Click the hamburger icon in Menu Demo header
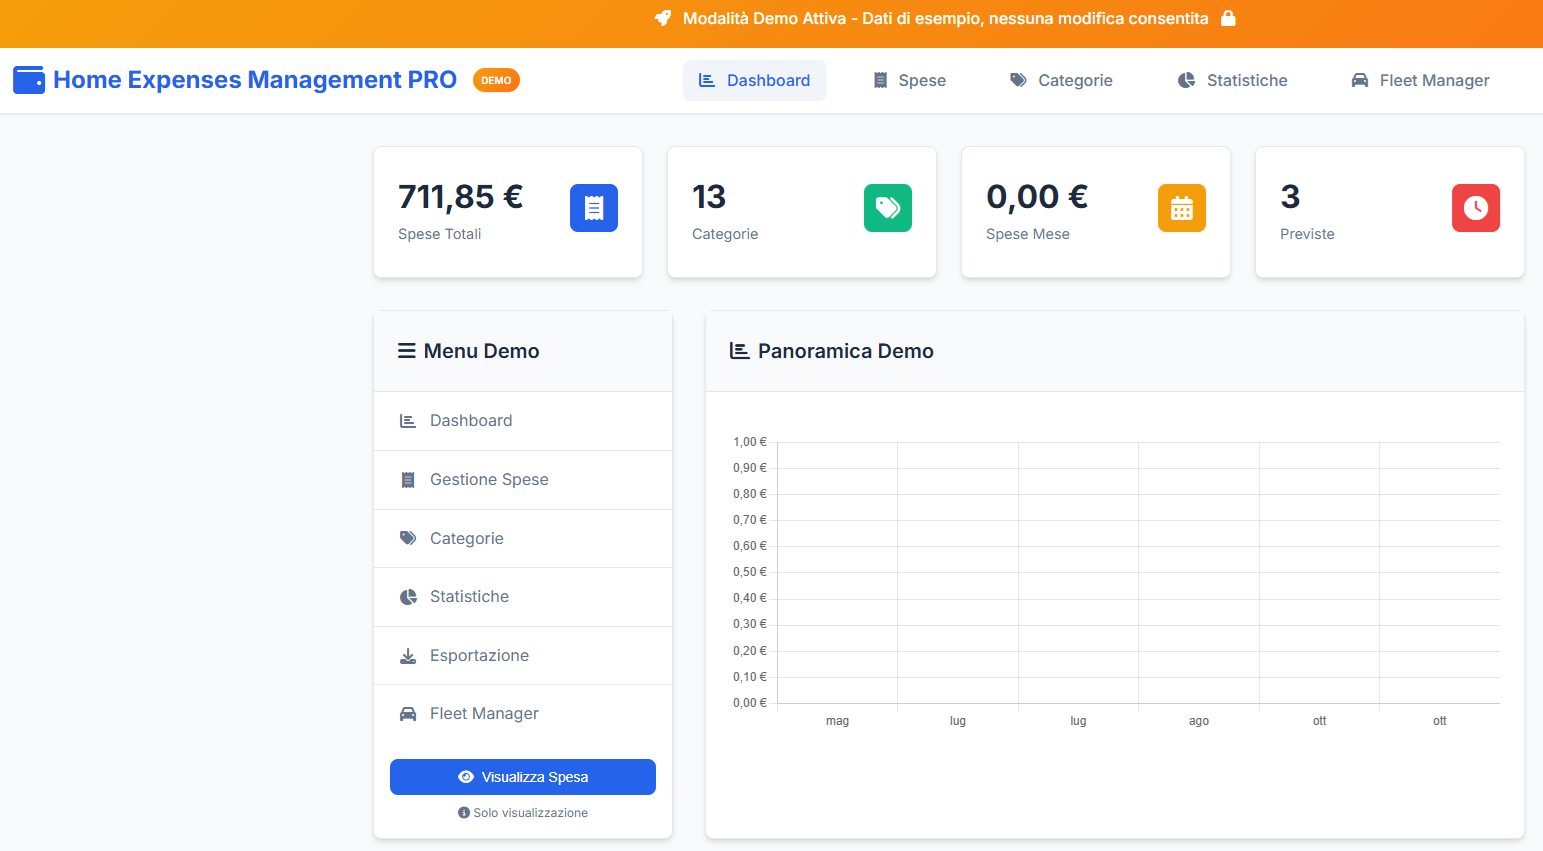This screenshot has width=1543, height=851. (406, 350)
